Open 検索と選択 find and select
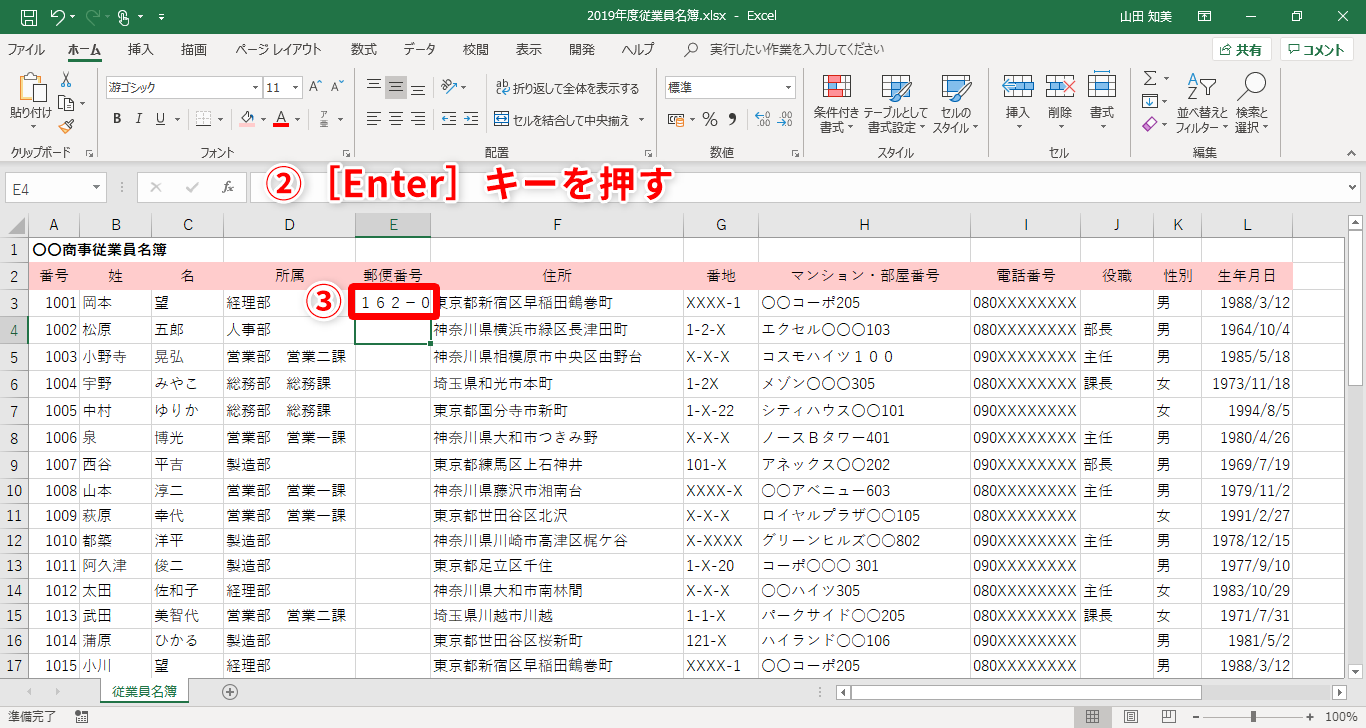1366x728 pixels. tap(1251, 104)
